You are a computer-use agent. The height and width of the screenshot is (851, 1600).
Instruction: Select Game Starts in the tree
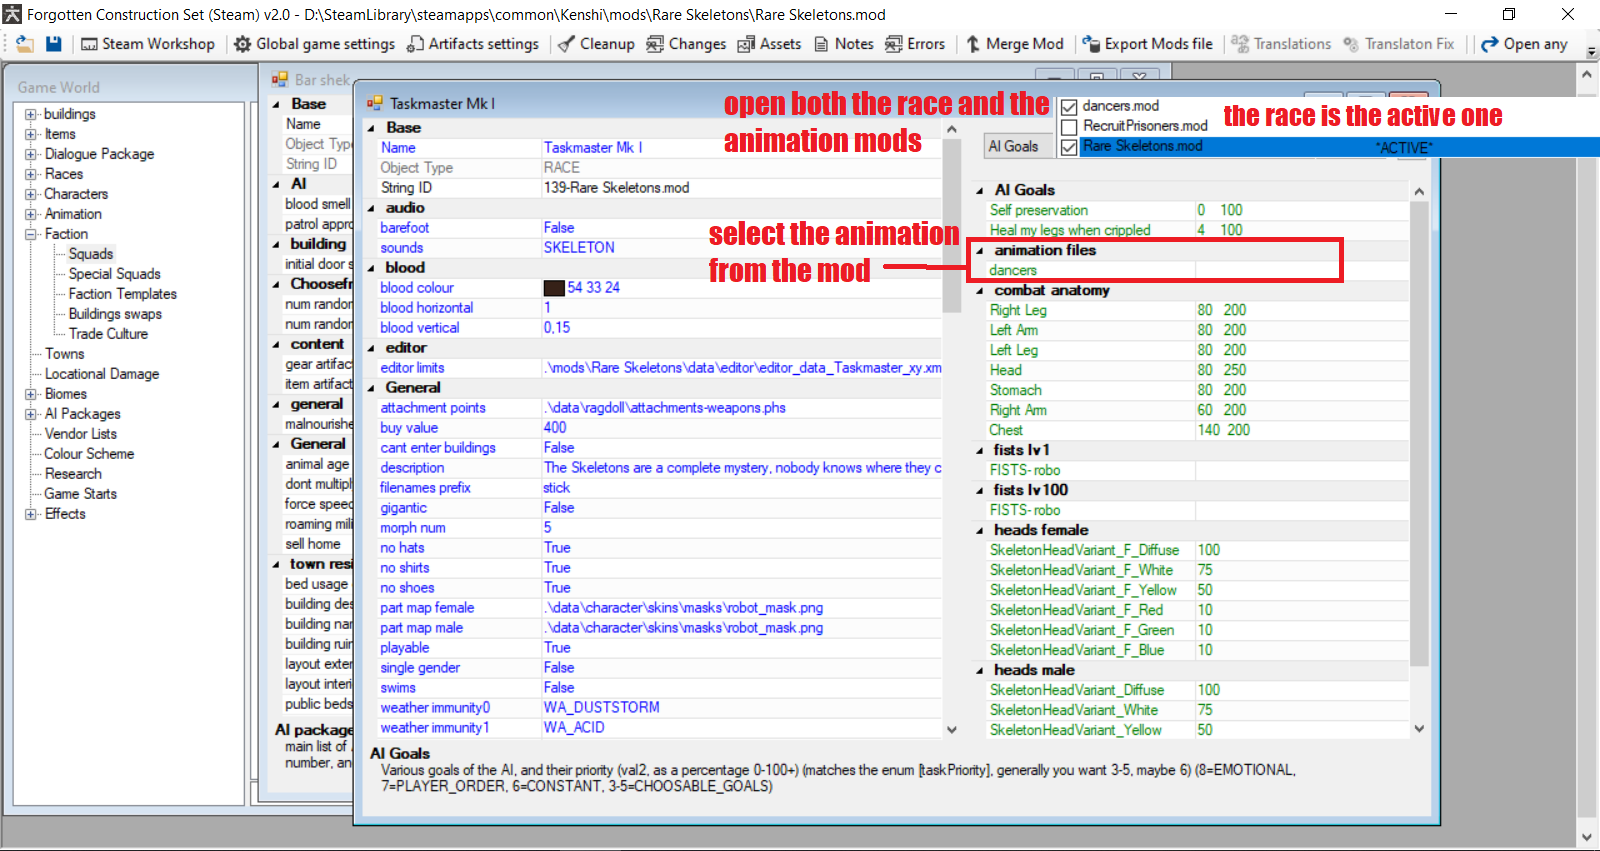81,494
